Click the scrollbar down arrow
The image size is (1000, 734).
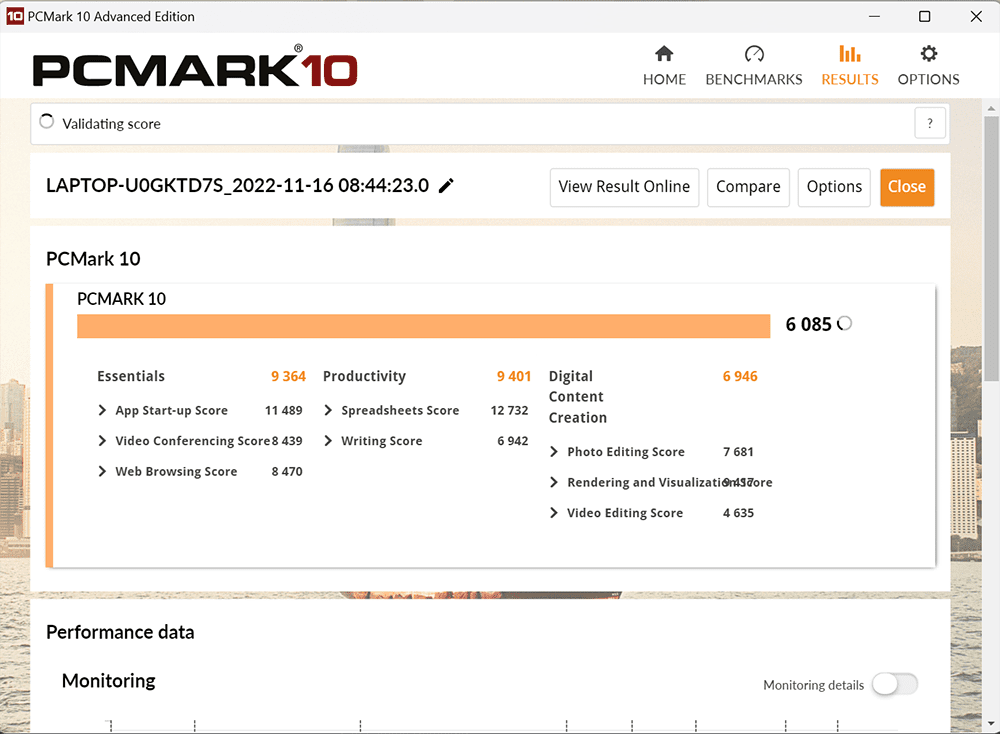tap(991, 724)
